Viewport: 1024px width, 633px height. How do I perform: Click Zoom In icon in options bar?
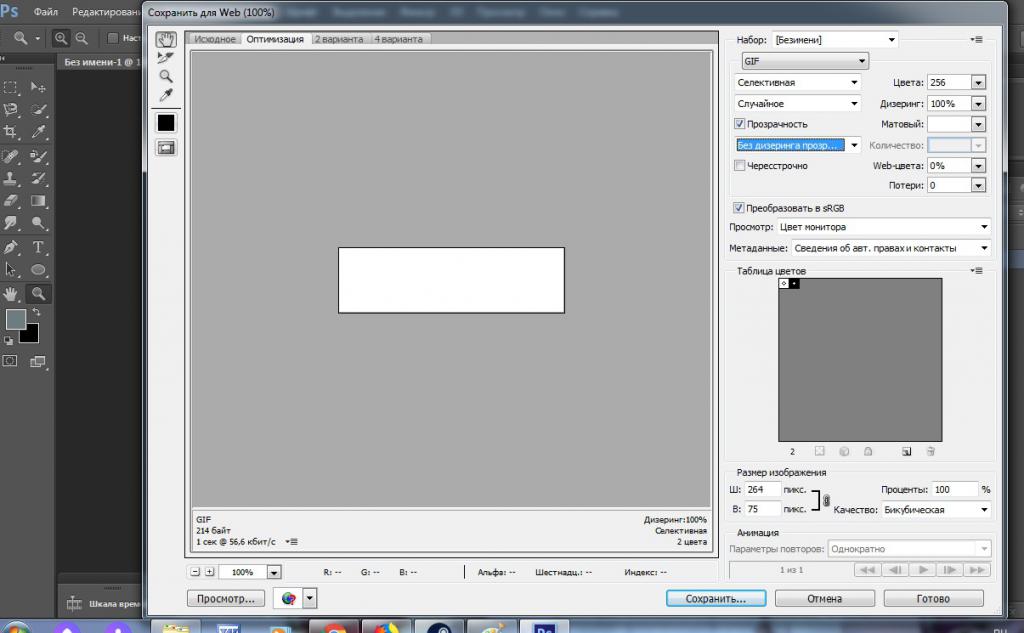click(x=61, y=39)
